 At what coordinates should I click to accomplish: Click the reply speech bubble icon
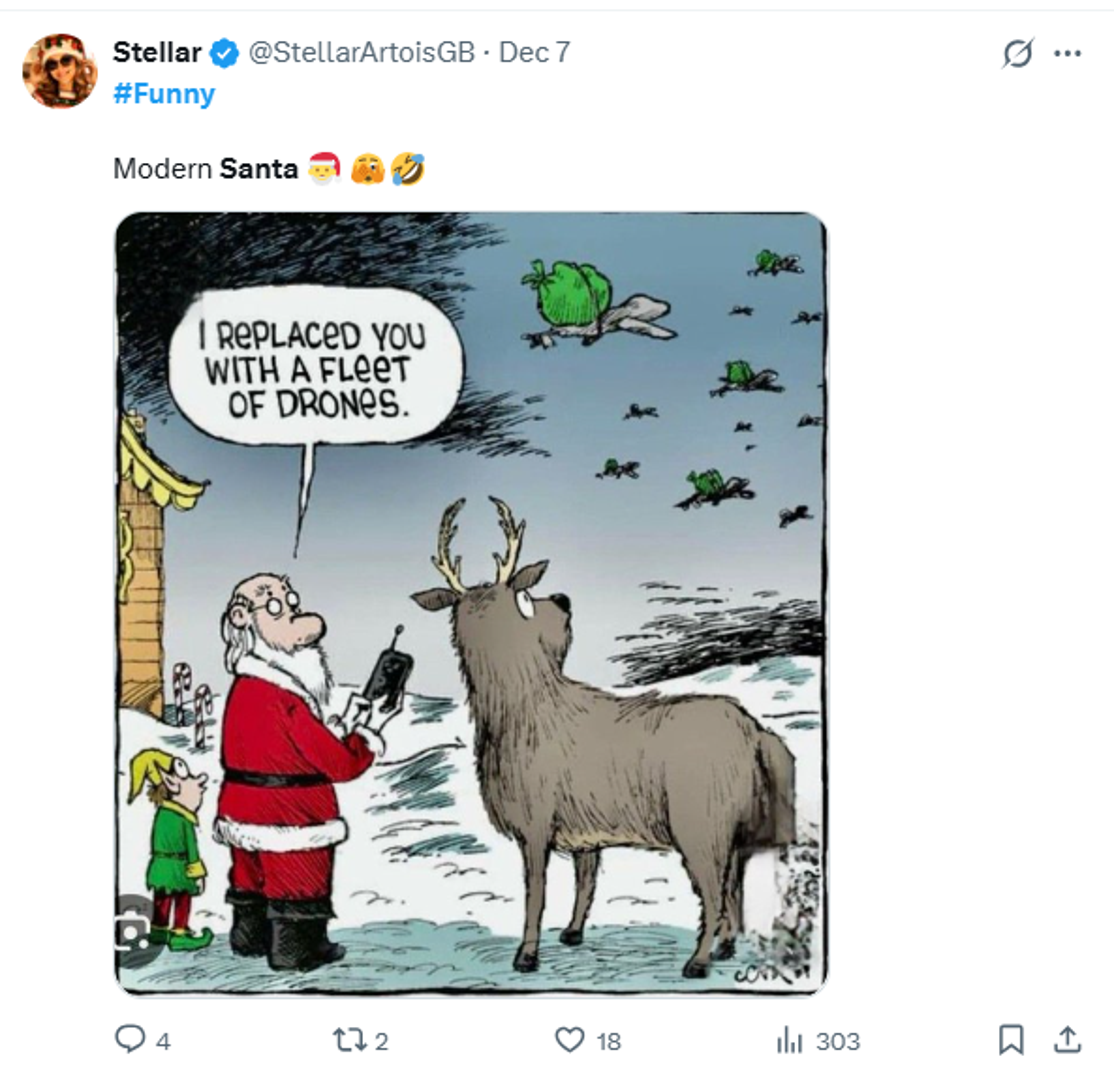[130, 1041]
